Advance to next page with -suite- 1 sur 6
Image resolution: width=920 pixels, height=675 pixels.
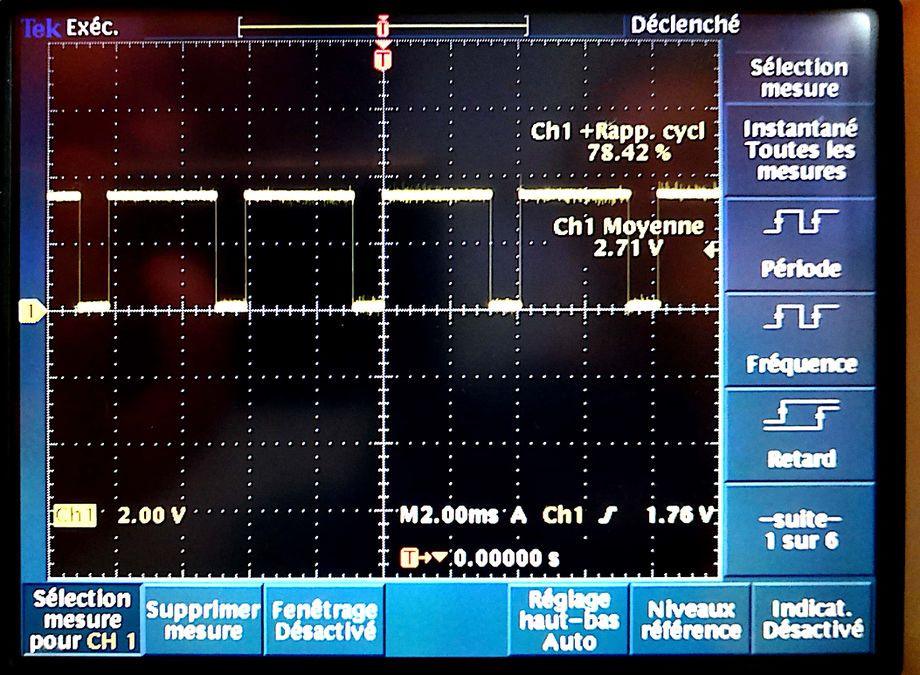(800, 530)
